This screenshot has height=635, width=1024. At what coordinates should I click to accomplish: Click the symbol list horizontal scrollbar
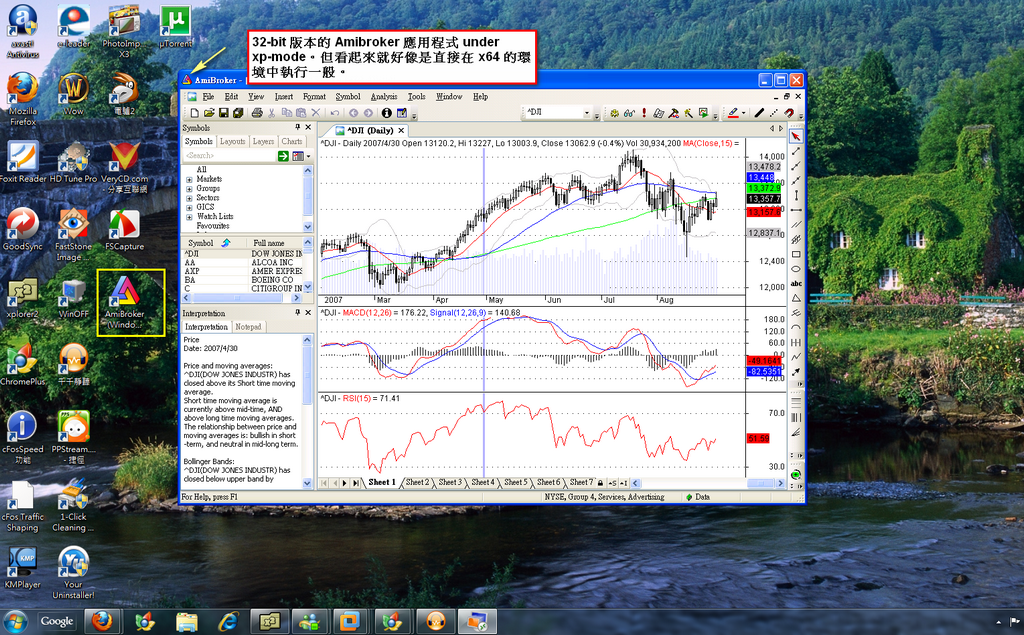(242, 298)
